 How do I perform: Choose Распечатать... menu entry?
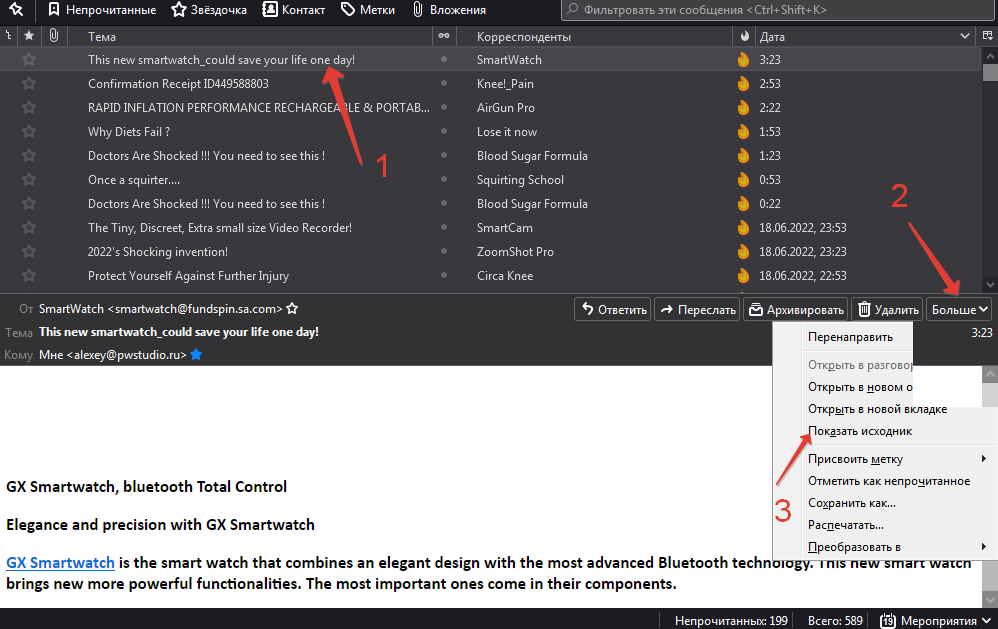pos(845,525)
